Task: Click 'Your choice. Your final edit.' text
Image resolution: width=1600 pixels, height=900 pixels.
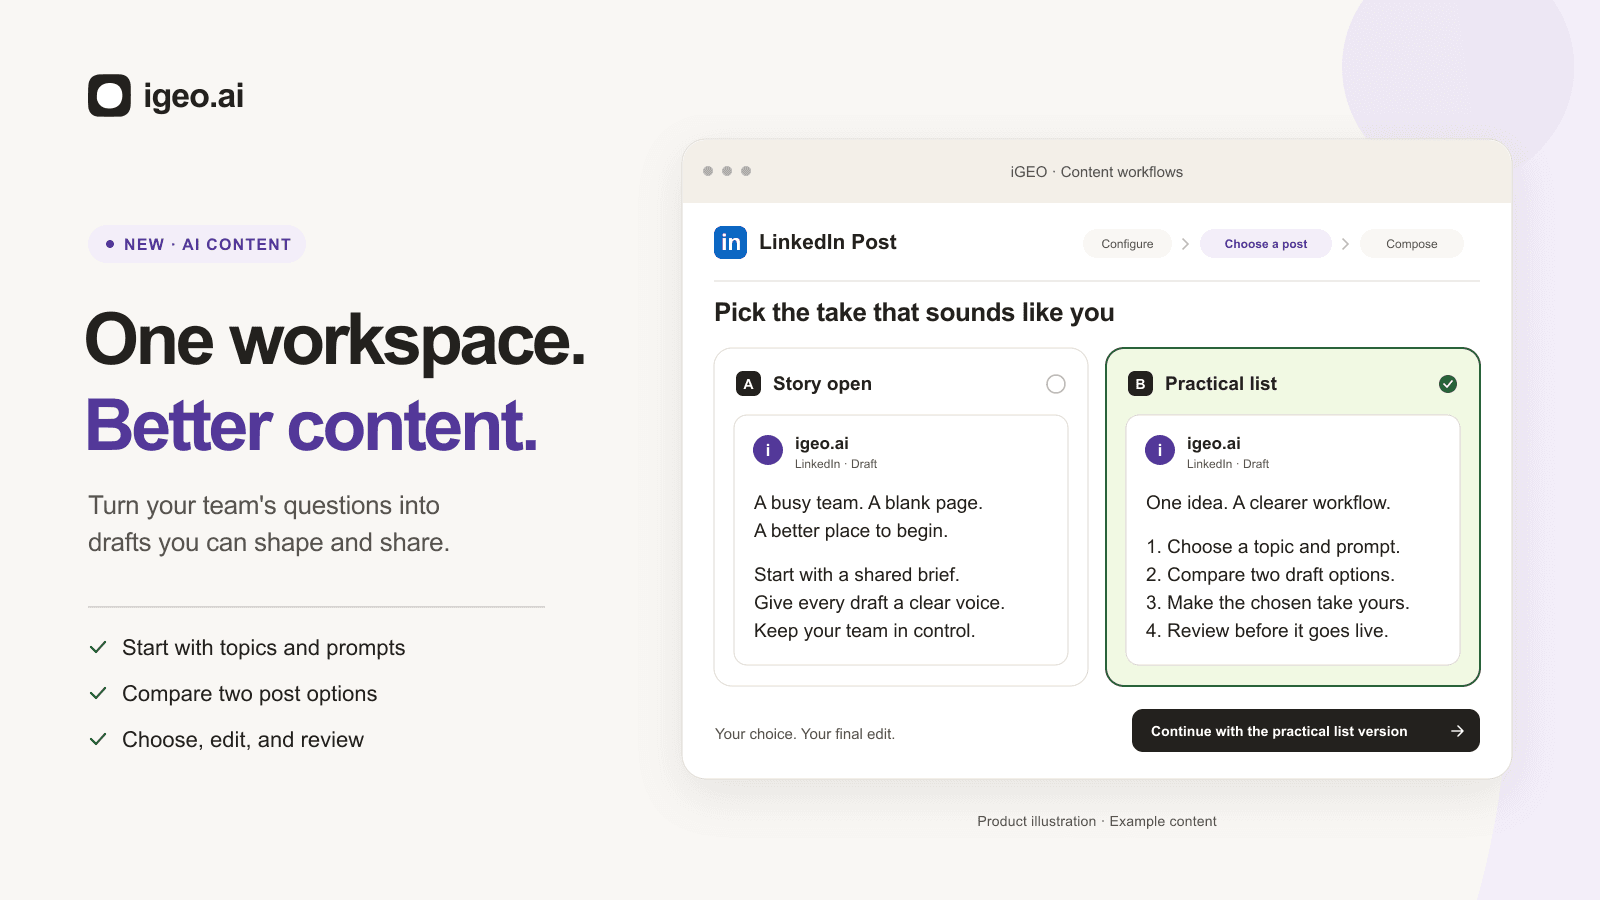Action: 805,734
